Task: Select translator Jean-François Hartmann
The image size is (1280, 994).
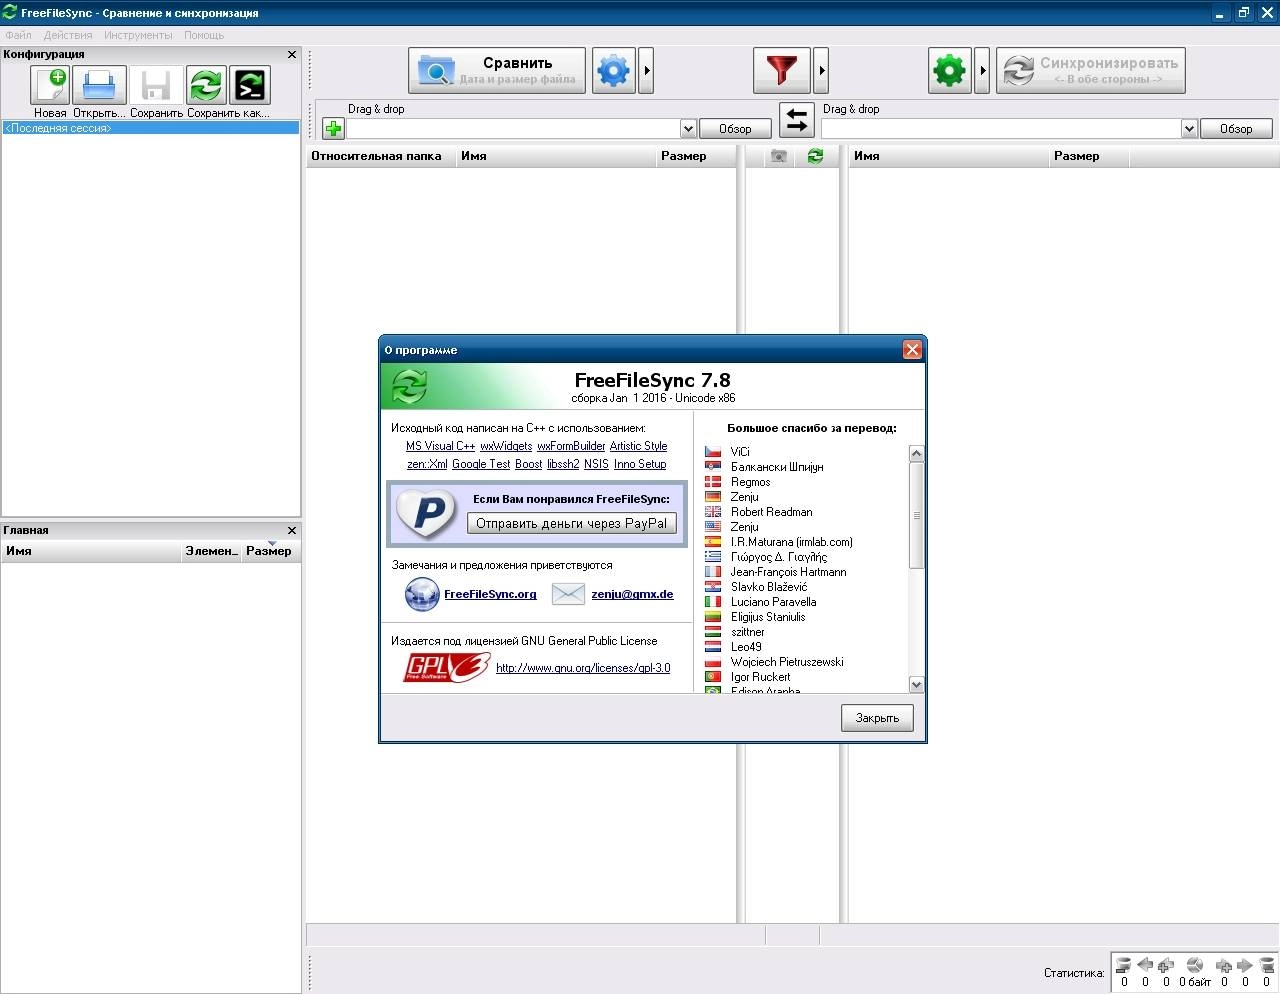Action: click(788, 572)
